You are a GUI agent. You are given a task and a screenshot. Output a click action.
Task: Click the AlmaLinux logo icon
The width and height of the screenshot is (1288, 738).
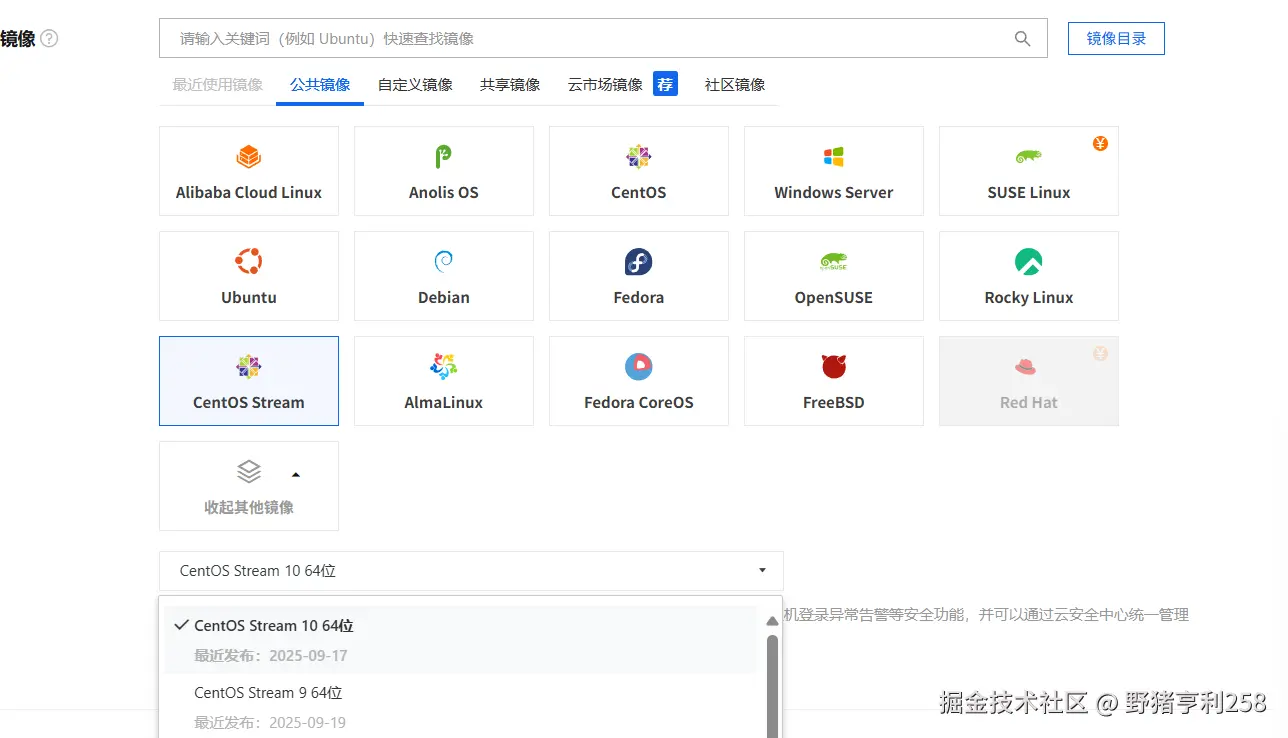click(443, 367)
